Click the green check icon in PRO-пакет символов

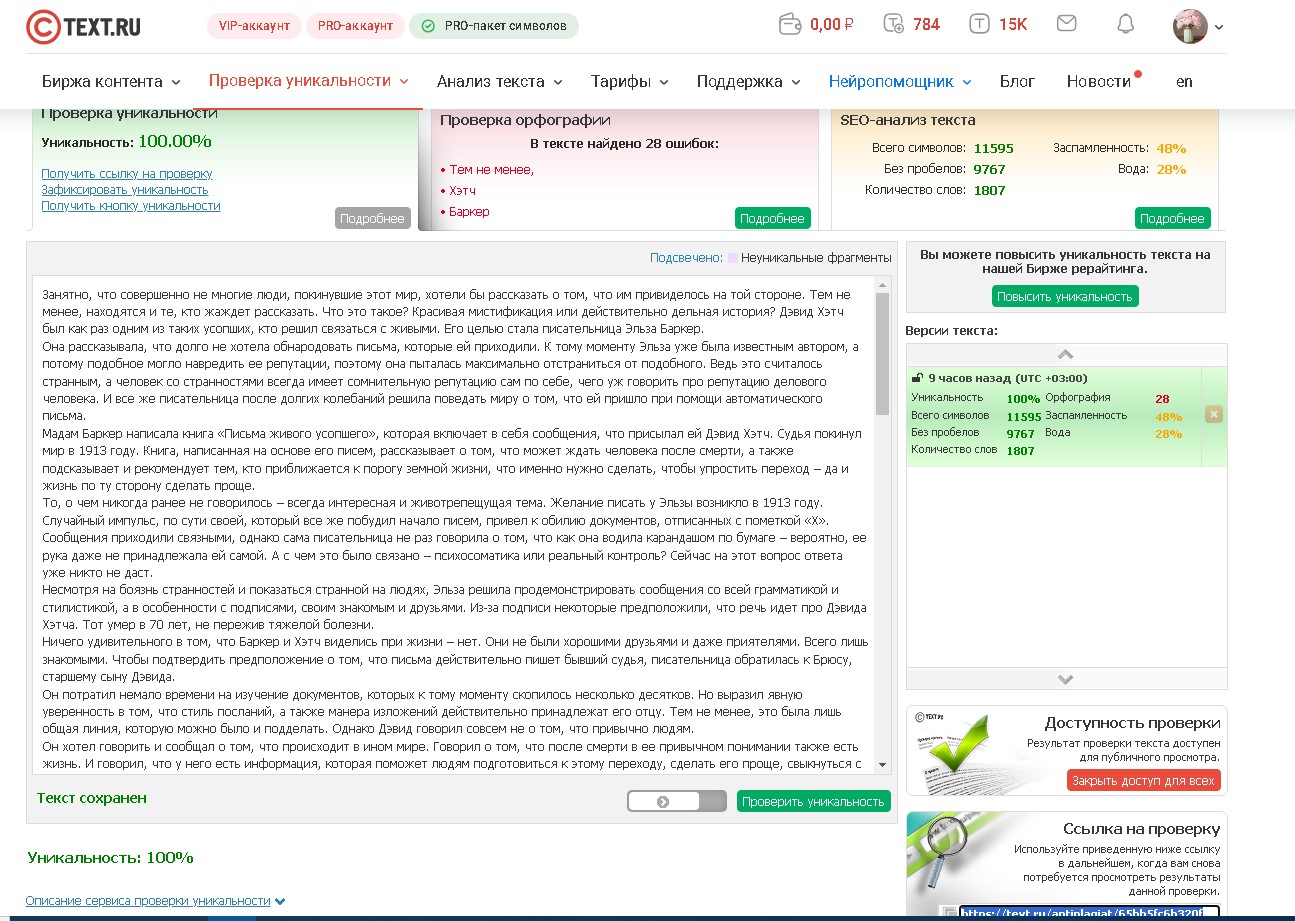tap(428, 26)
